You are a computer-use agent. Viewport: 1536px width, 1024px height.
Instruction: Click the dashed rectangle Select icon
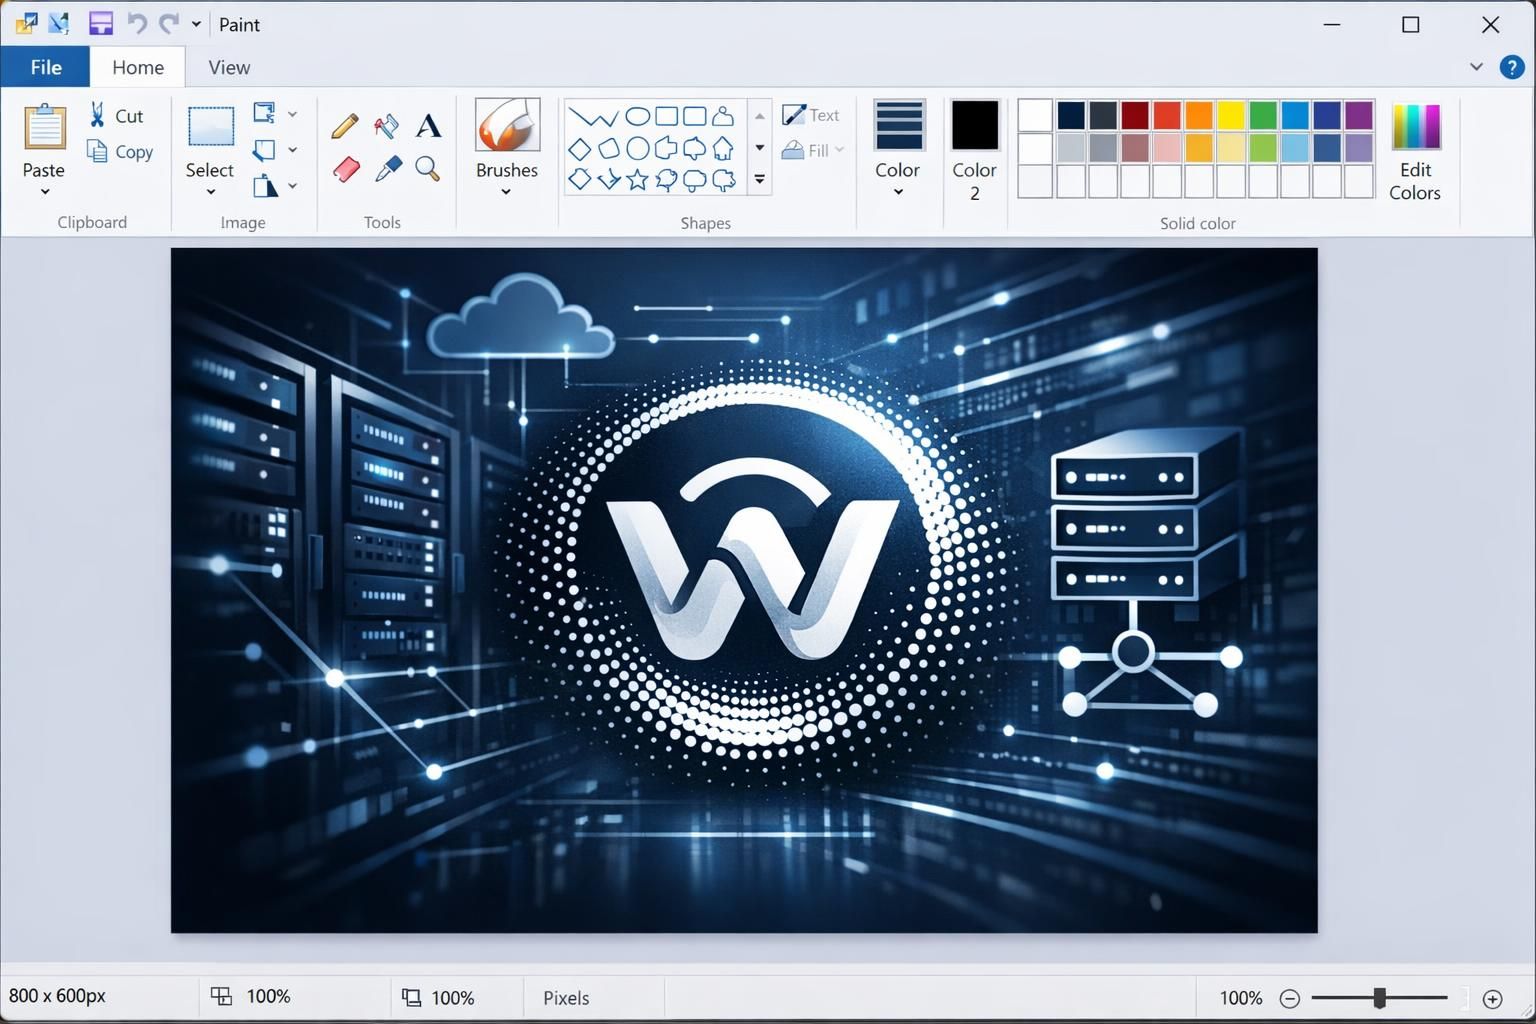click(211, 127)
